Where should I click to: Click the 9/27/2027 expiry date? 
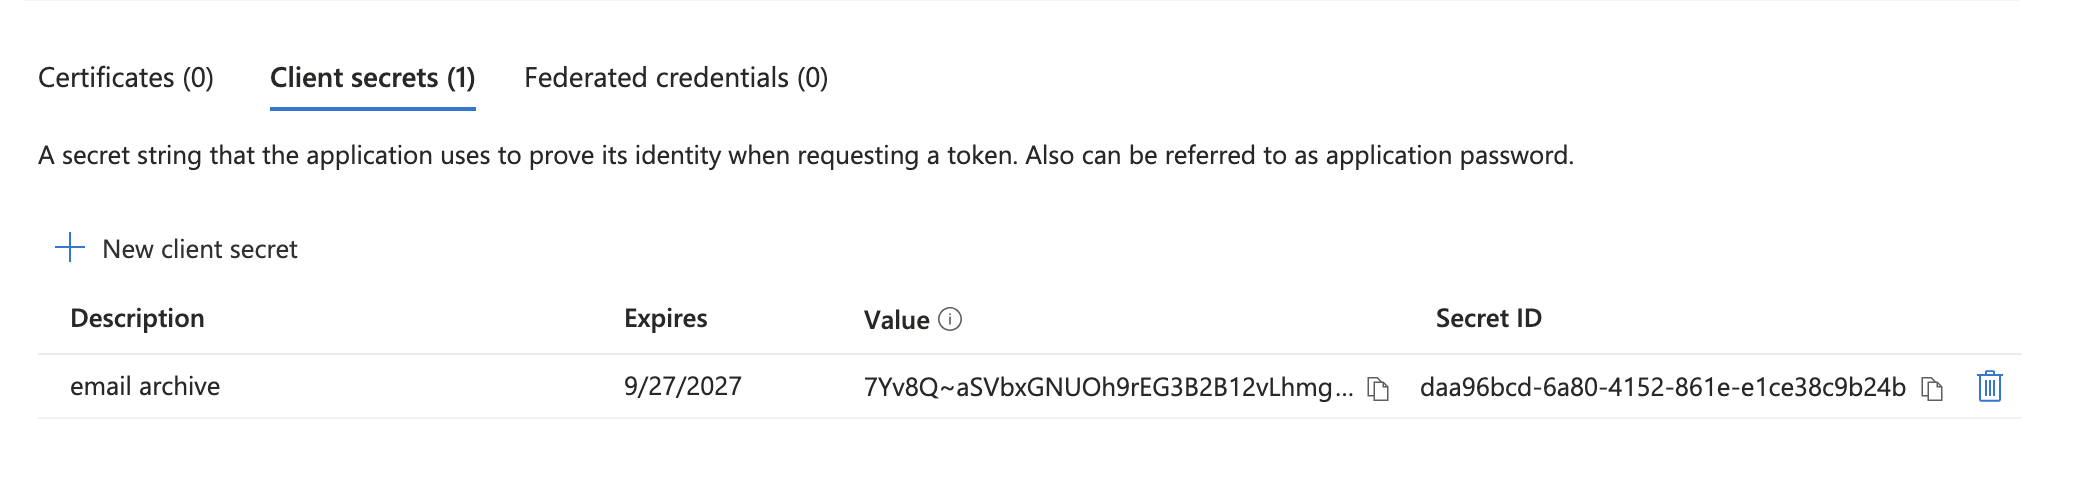pos(682,386)
